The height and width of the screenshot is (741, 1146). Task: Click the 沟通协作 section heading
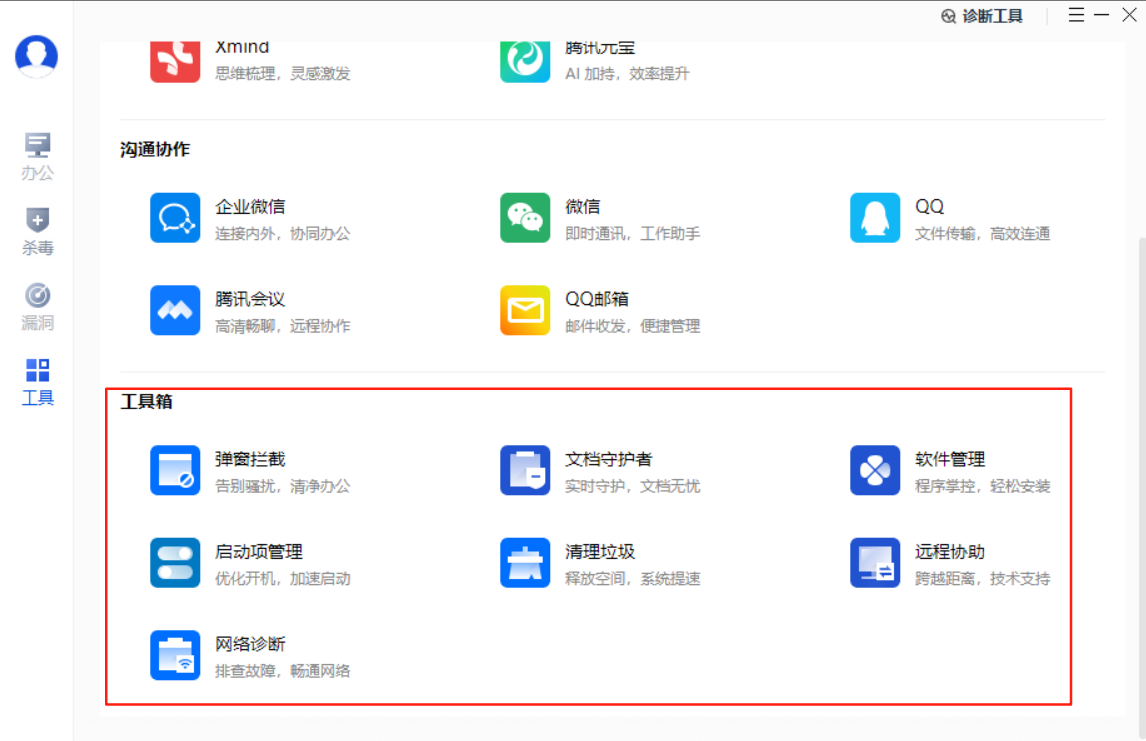(x=155, y=150)
